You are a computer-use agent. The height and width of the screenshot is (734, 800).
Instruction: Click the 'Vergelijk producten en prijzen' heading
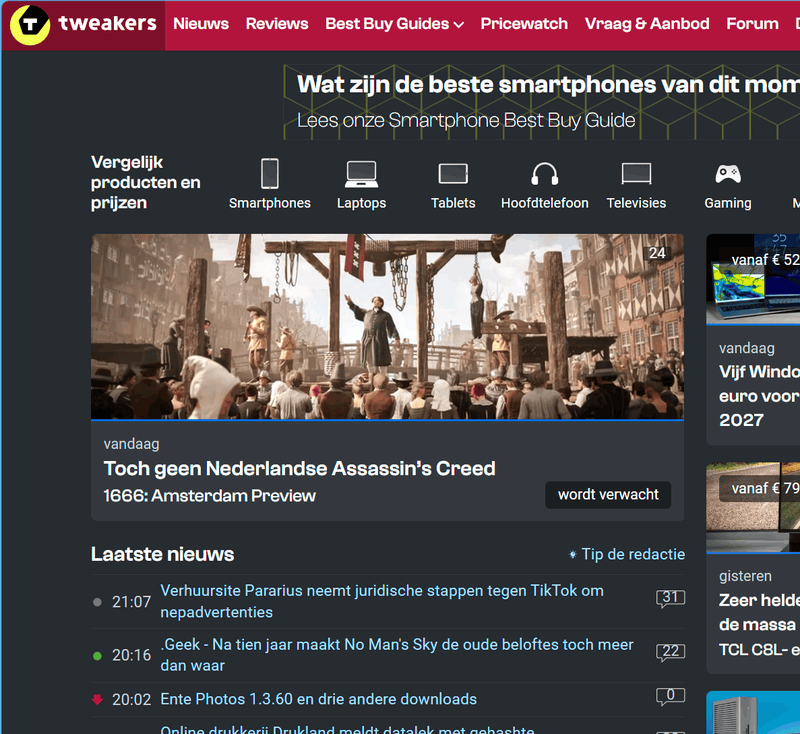pyautogui.click(x=145, y=183)
